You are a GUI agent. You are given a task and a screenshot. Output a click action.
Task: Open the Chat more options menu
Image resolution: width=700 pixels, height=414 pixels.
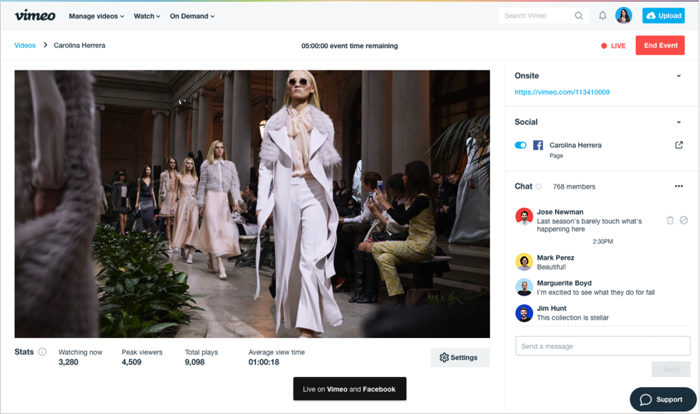679,186
